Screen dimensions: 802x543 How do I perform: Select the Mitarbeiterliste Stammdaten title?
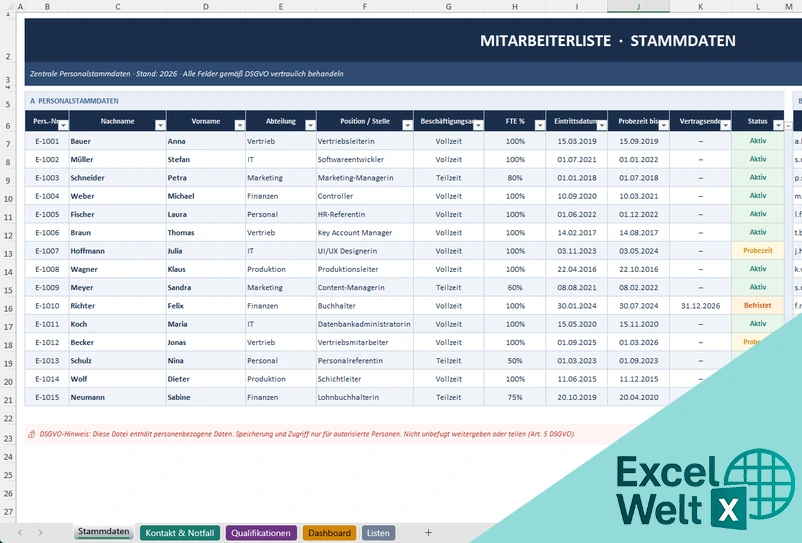(x=608, y=41)
